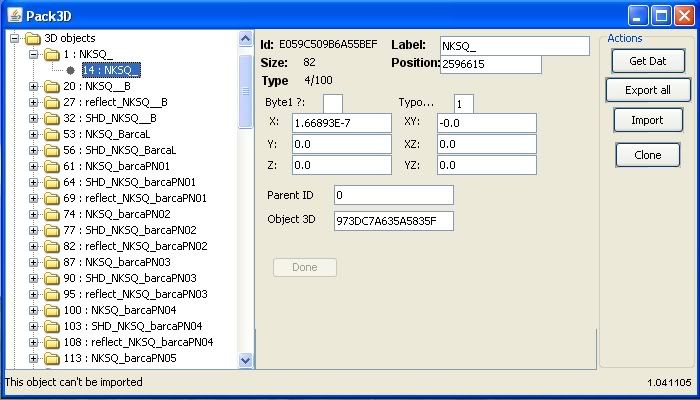
Task: Click folder icon of 100 : NKSQ_barcaPN04
Action: point(52,310)
